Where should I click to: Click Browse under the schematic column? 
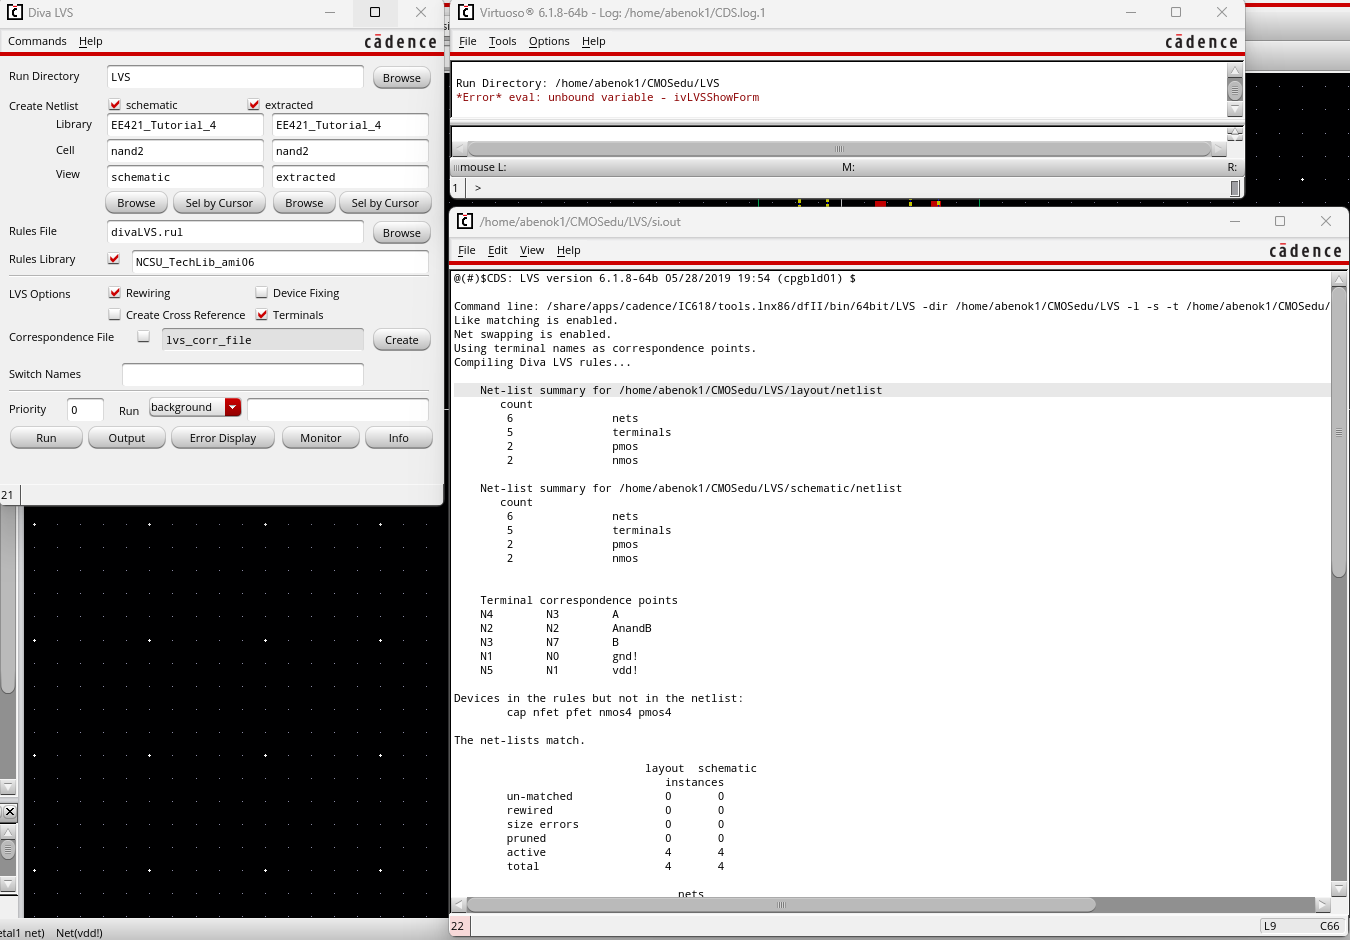pyautogui.click(x=136, y=203)
